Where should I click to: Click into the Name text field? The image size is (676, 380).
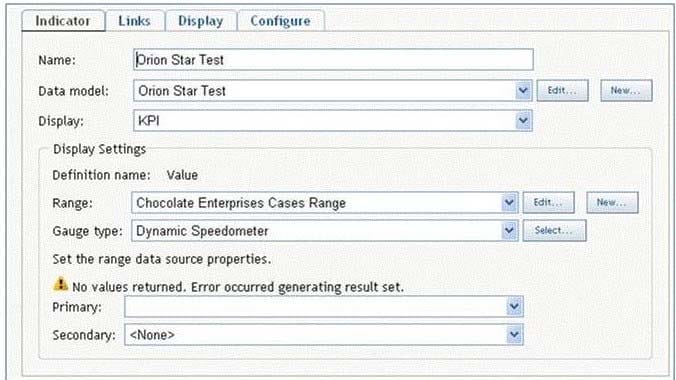333,60
